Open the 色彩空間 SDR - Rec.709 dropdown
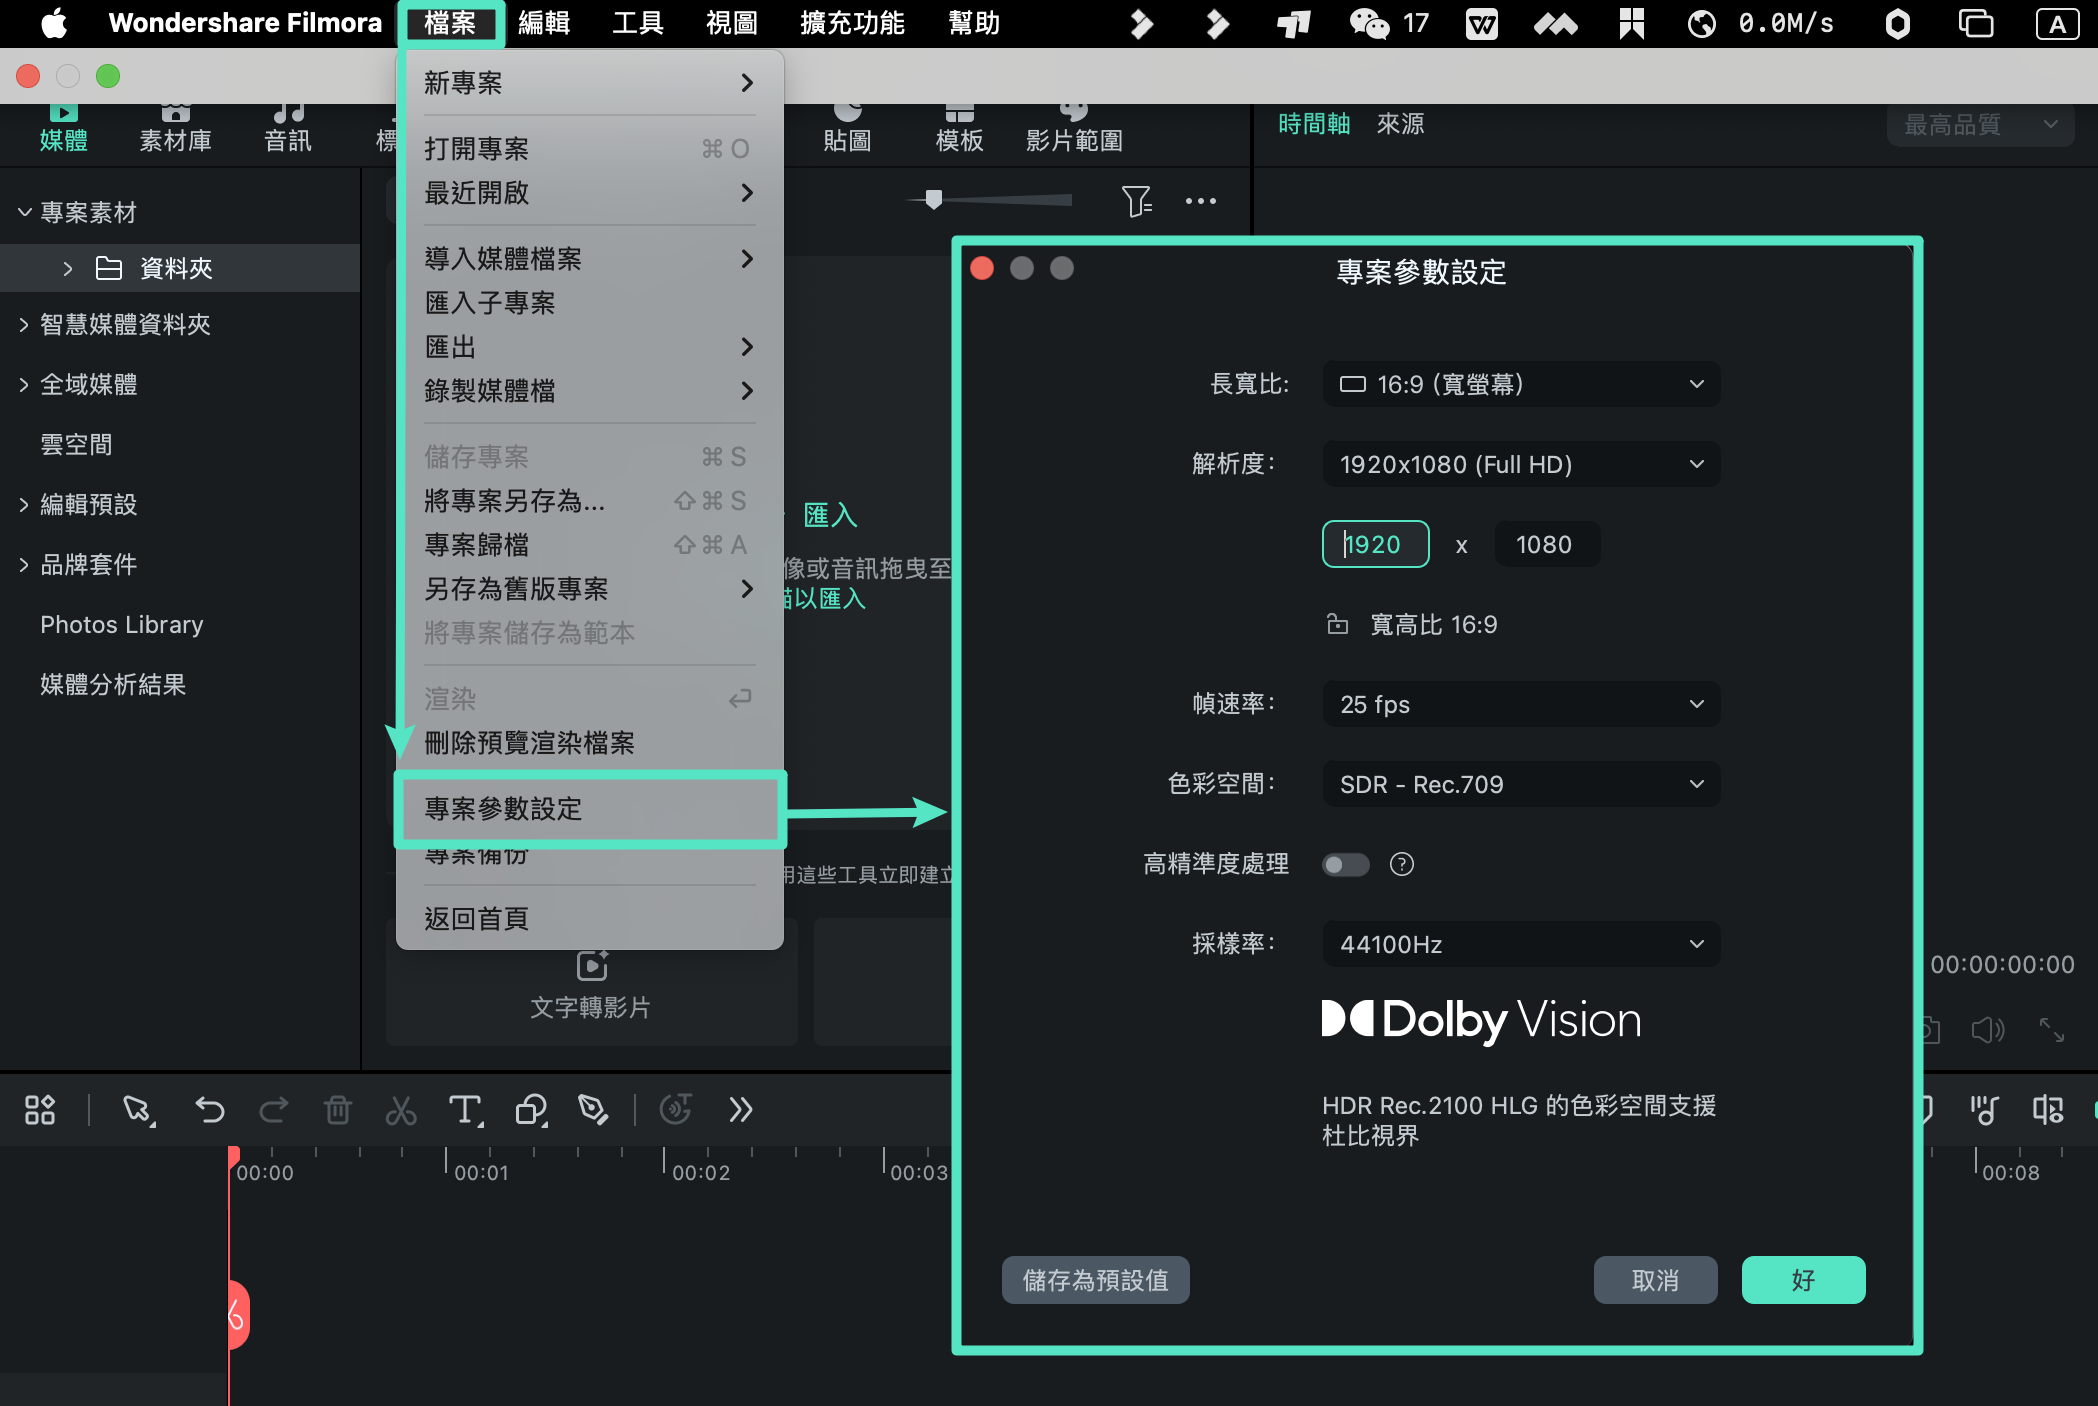This screenshot has width=2098, height=1406. [x=1521, y=784]
